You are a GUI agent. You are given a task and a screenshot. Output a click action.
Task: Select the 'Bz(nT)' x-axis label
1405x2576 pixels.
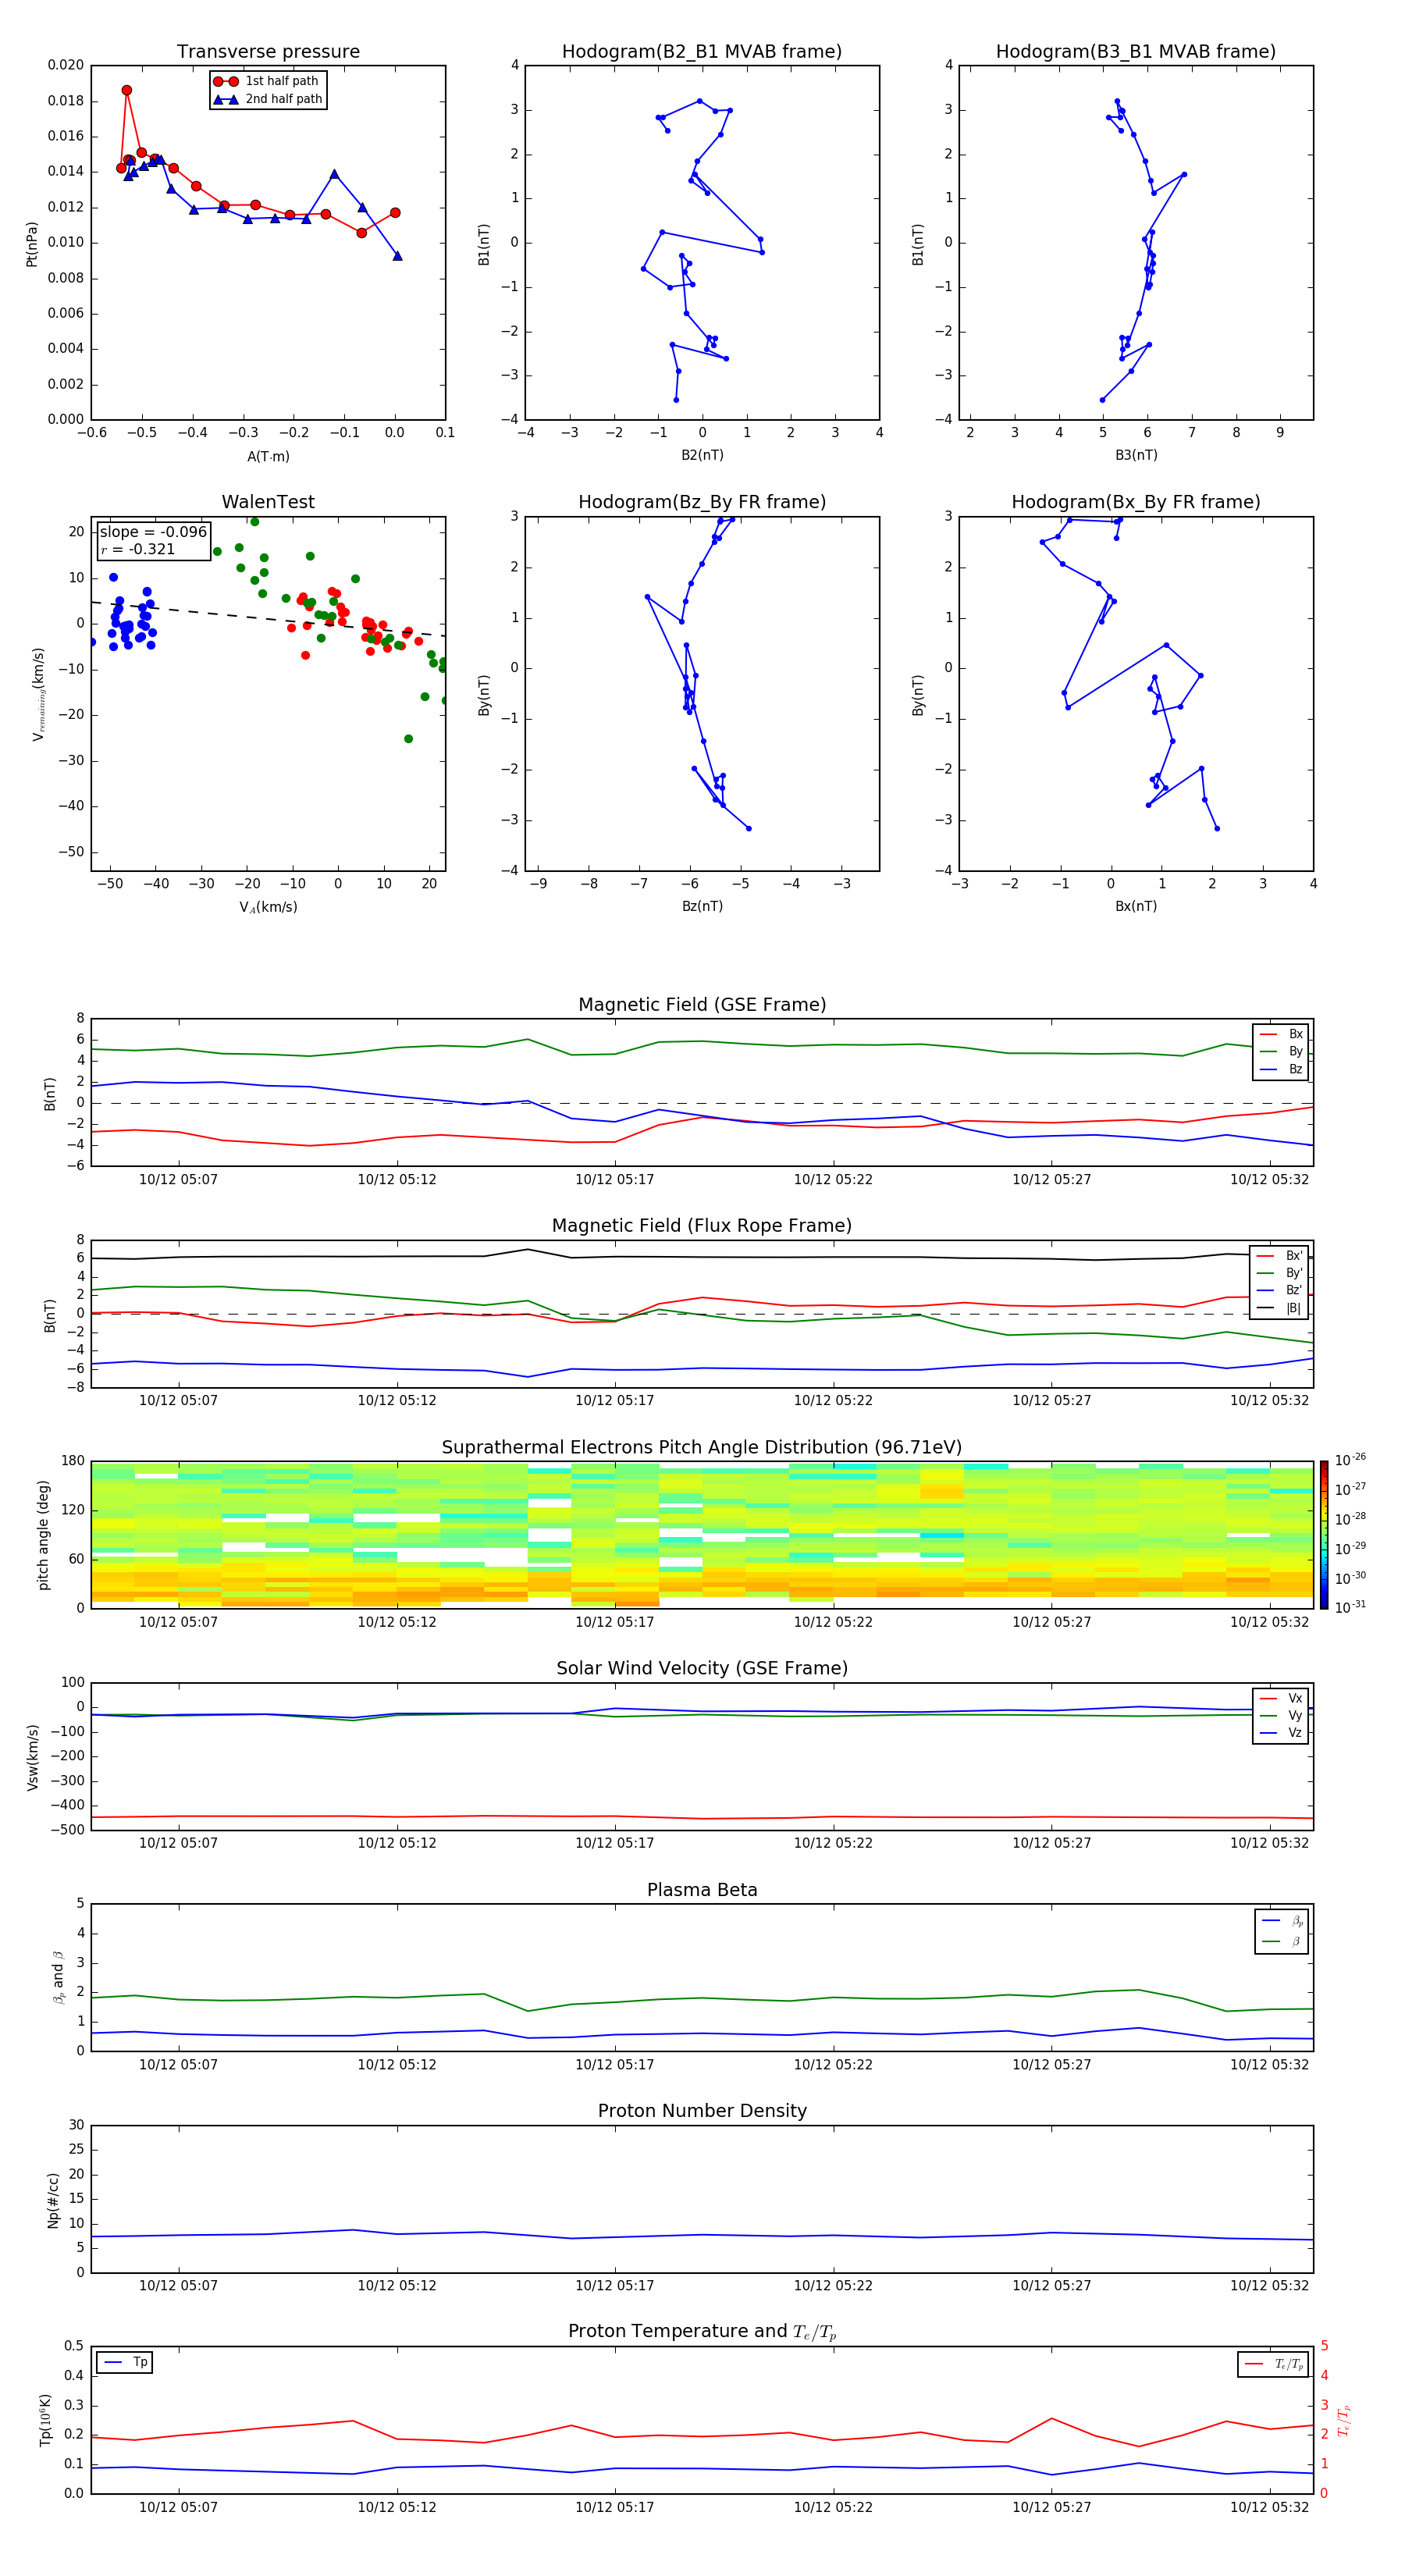coord(702,907)
